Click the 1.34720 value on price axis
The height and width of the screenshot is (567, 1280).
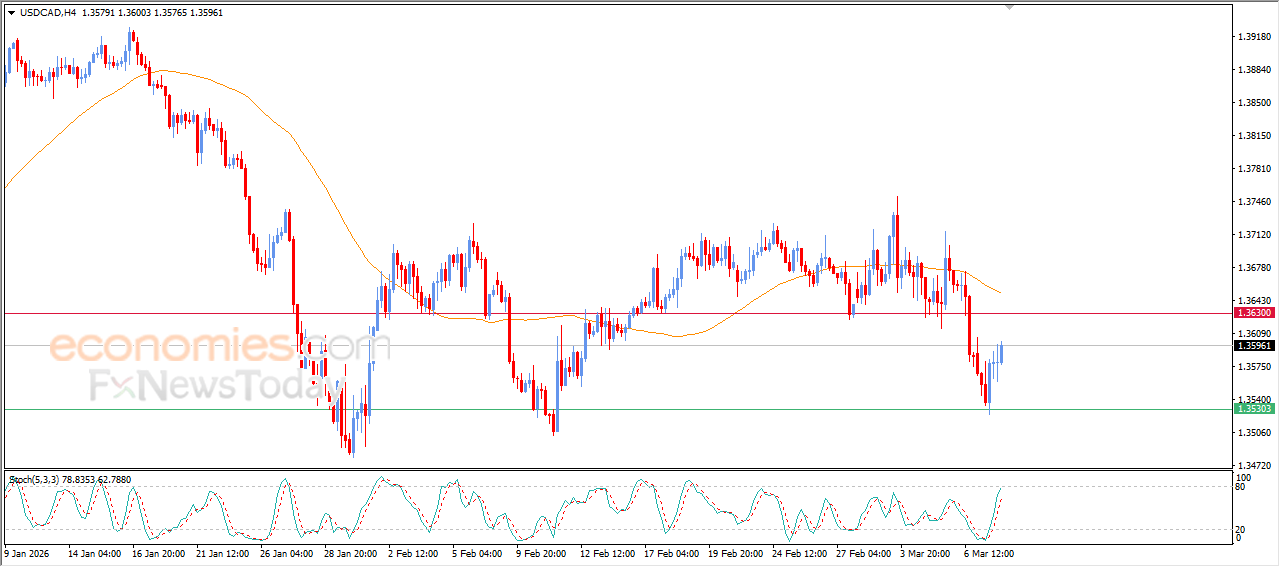1253,466
